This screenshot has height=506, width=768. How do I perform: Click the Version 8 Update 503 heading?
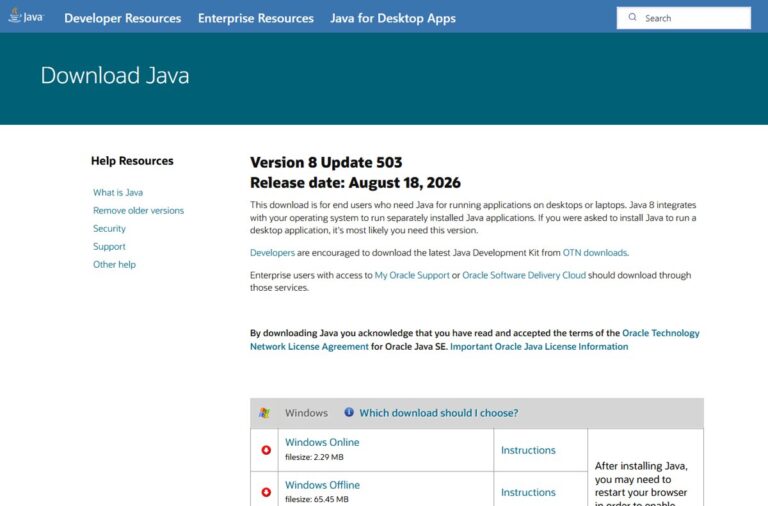pyautogui.click(x=326, y=162)
